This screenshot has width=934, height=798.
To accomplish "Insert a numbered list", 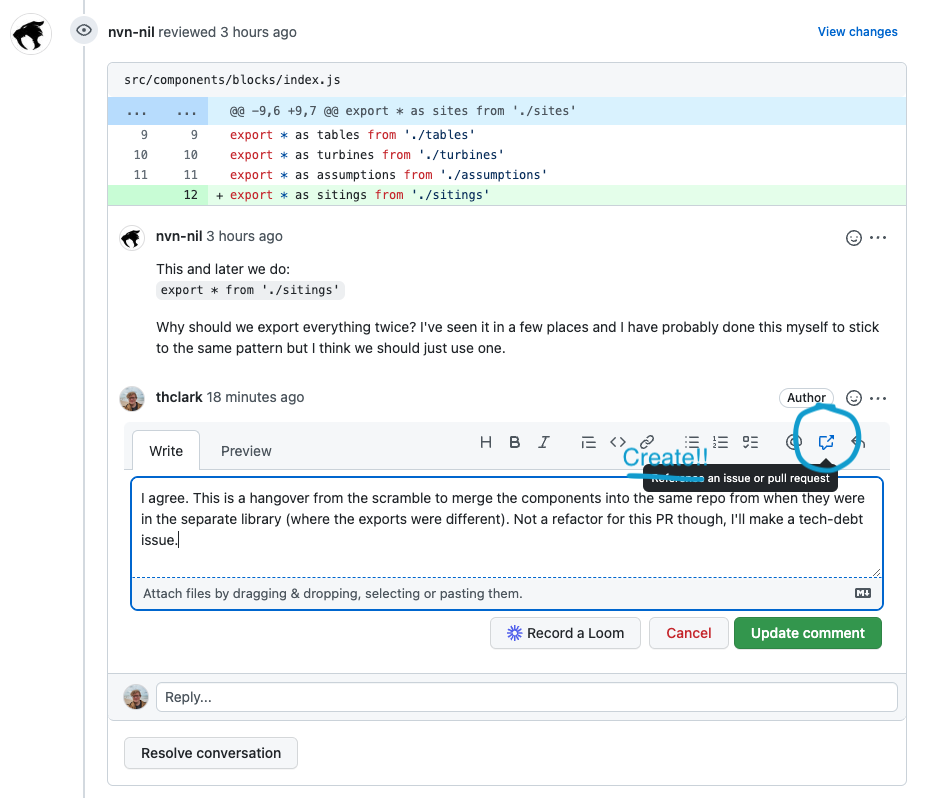I will click(721, 442).
